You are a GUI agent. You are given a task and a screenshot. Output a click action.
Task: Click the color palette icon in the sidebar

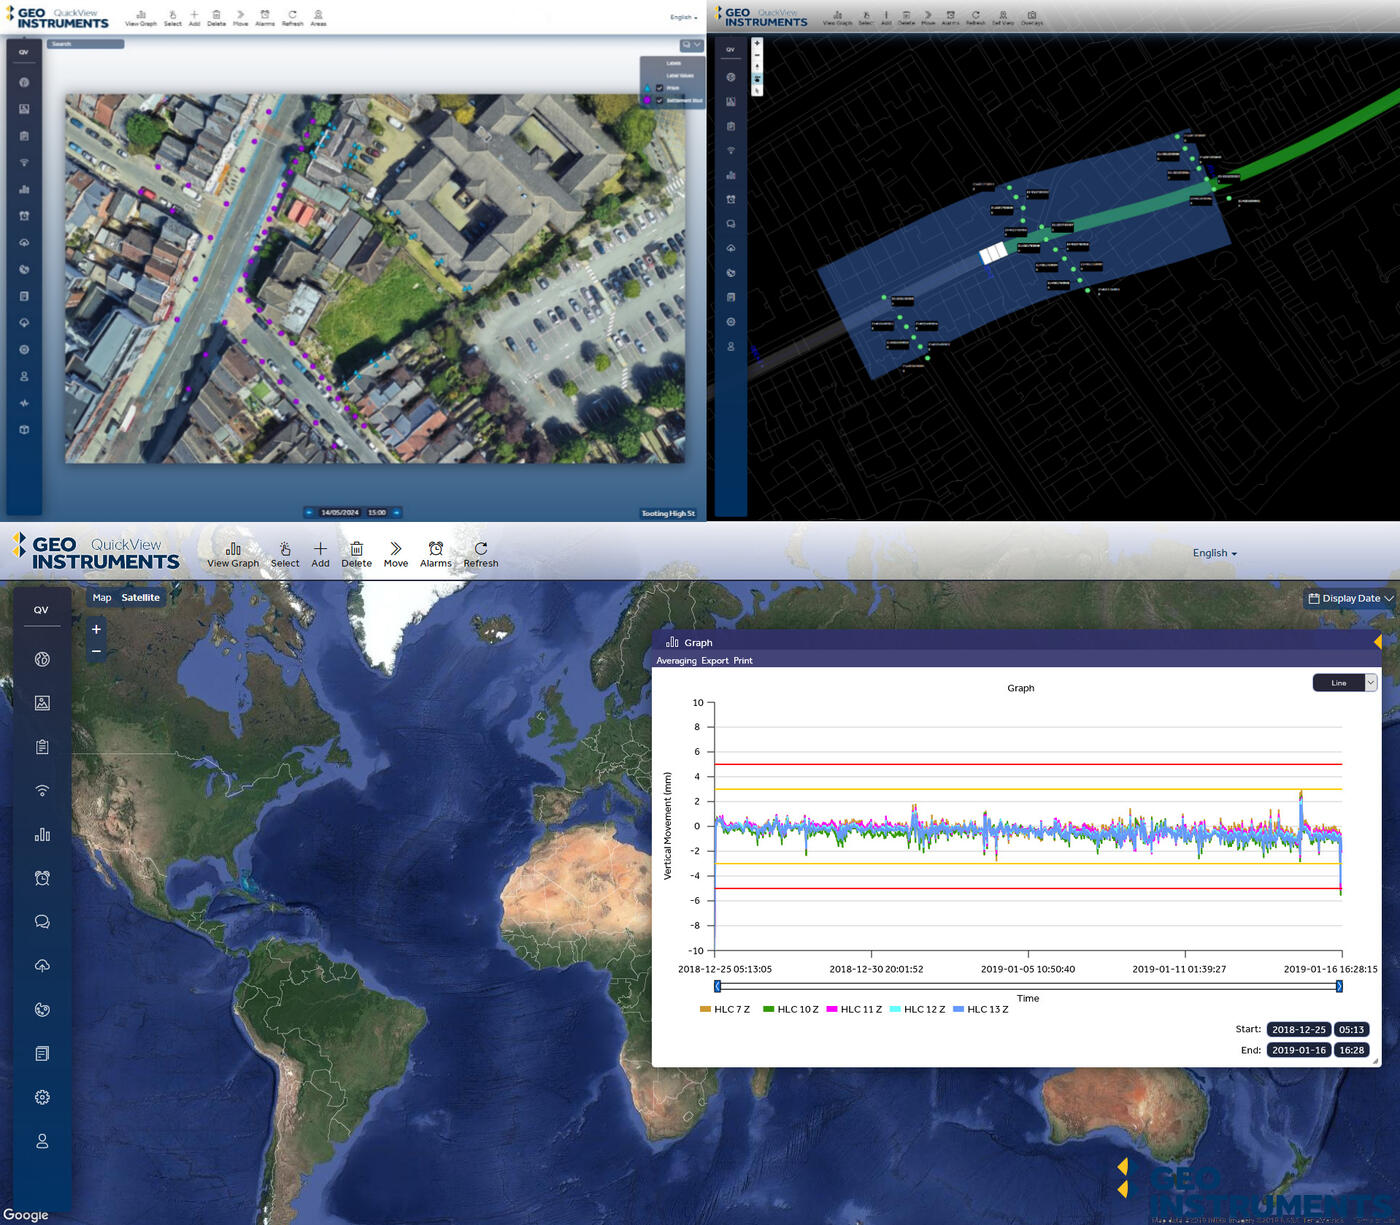(x=41, y=1009)
